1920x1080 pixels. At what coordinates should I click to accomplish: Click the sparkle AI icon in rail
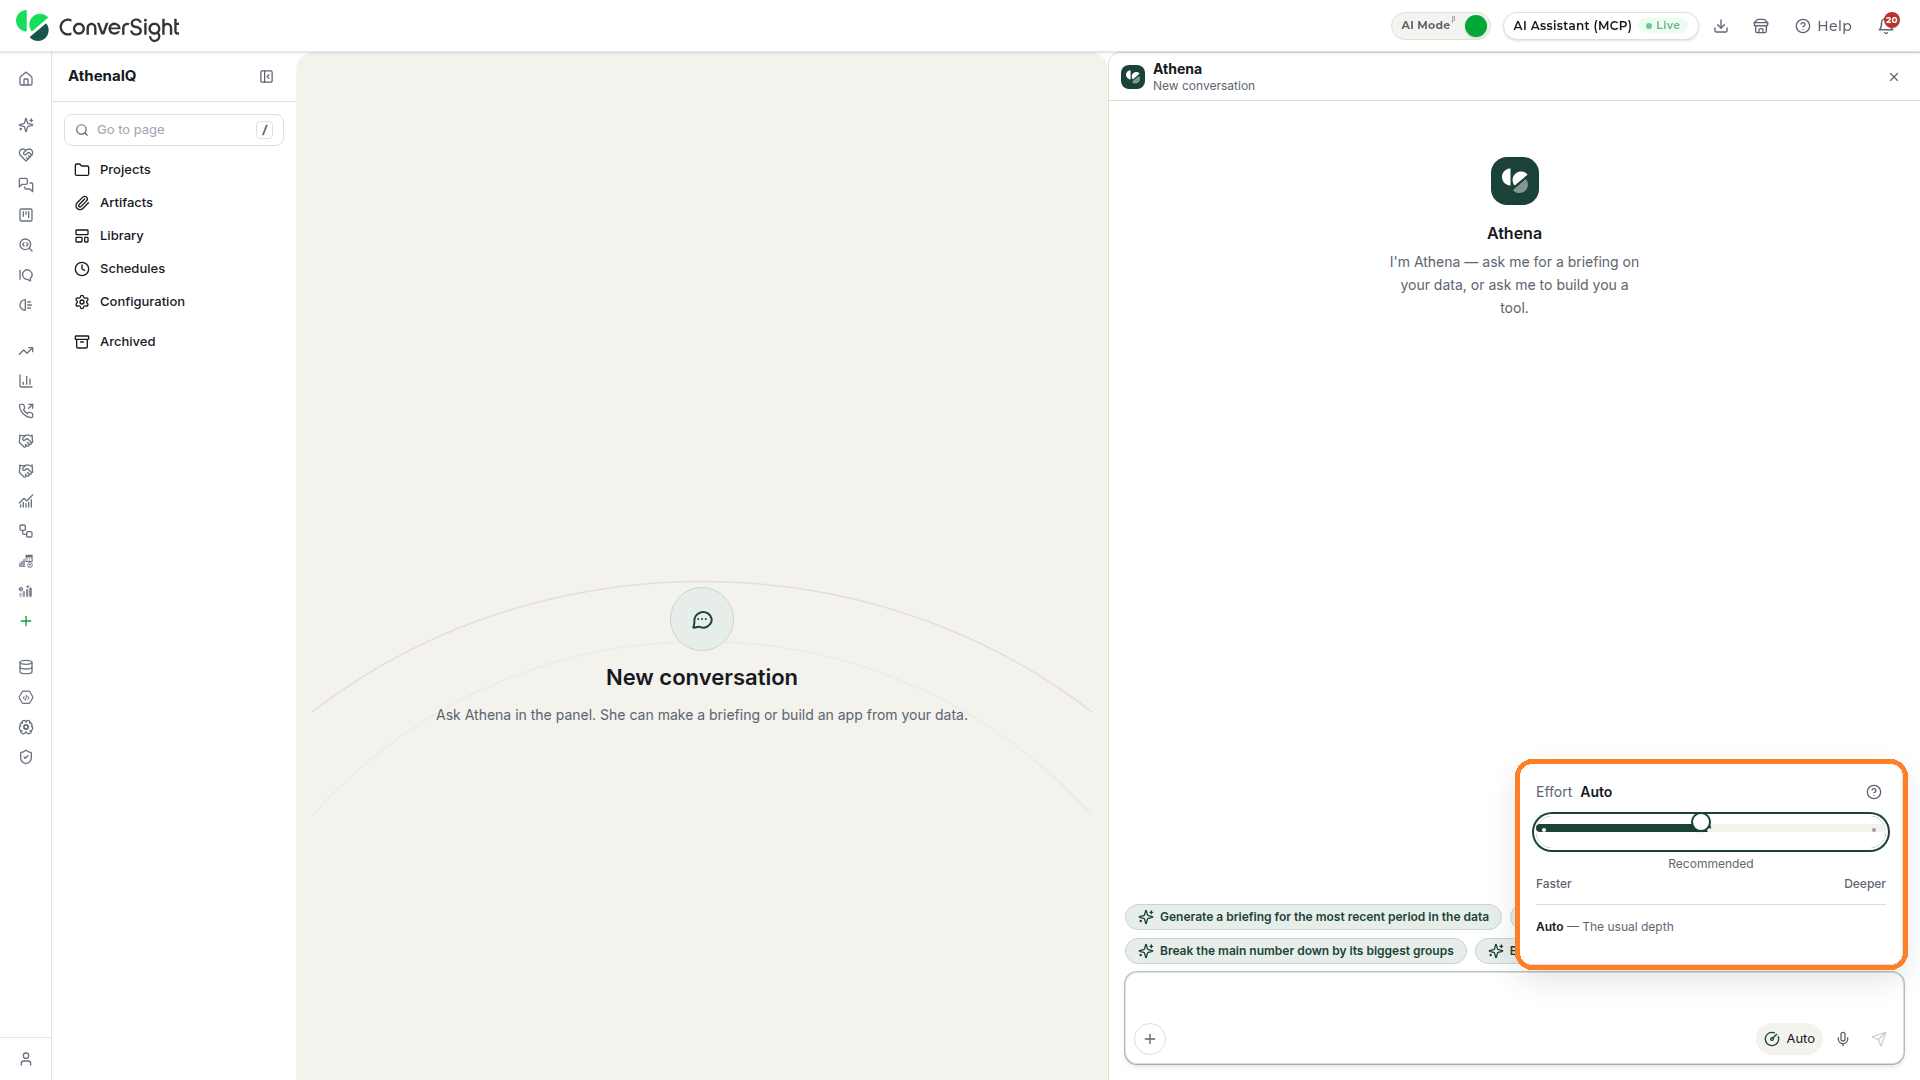tap(26, 125)
